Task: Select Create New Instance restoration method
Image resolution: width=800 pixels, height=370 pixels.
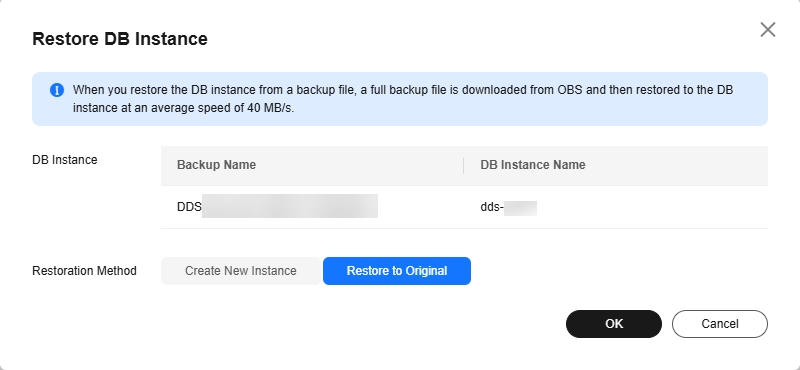Action: click(240, 270)
